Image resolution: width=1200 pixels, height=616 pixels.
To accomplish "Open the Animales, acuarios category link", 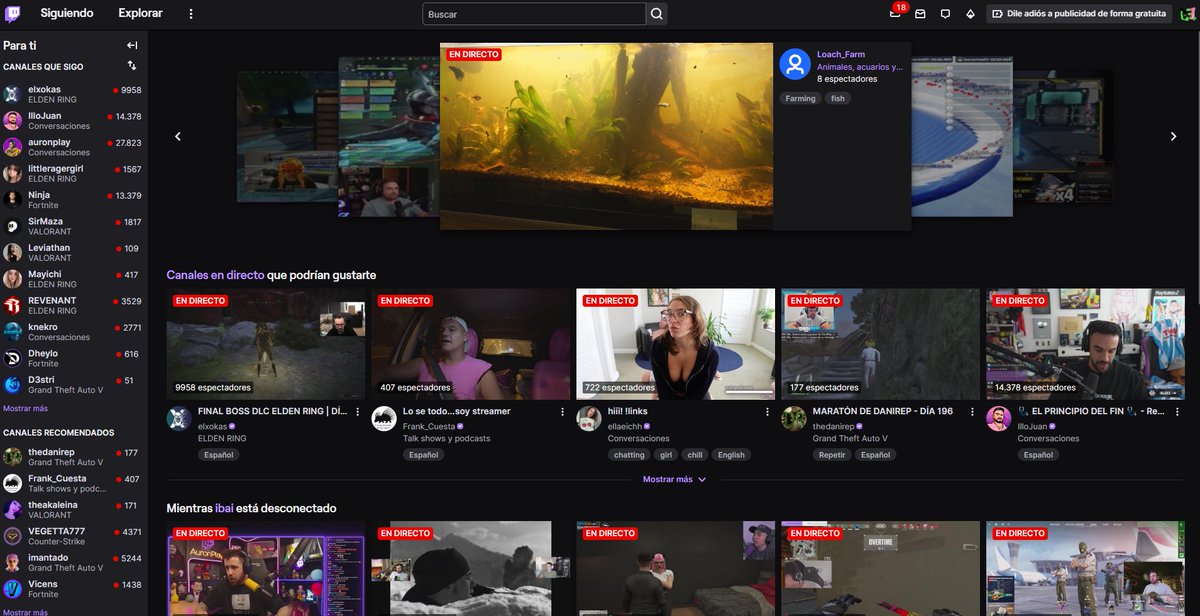I will pos(860,67).
